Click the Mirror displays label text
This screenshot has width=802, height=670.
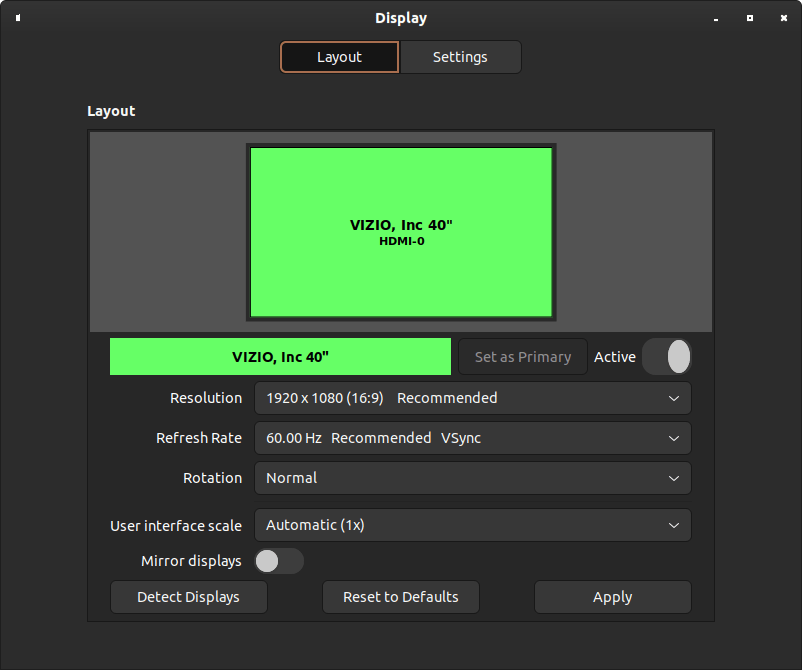(x=191, y=561)
